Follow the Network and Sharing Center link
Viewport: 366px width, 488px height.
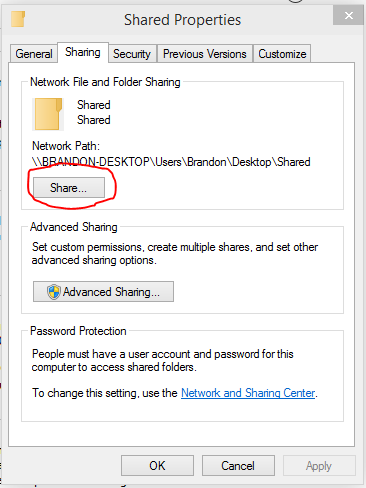248,393
